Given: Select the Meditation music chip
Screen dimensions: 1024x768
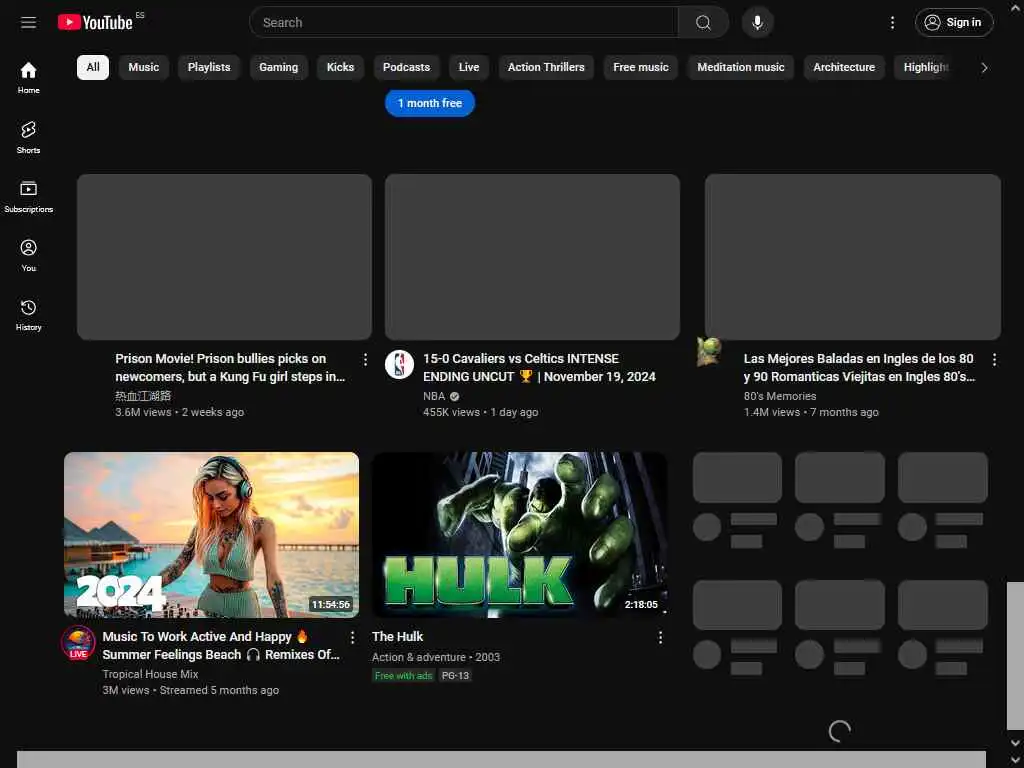Looking at the screenshot, I should [x=741, y=67].
